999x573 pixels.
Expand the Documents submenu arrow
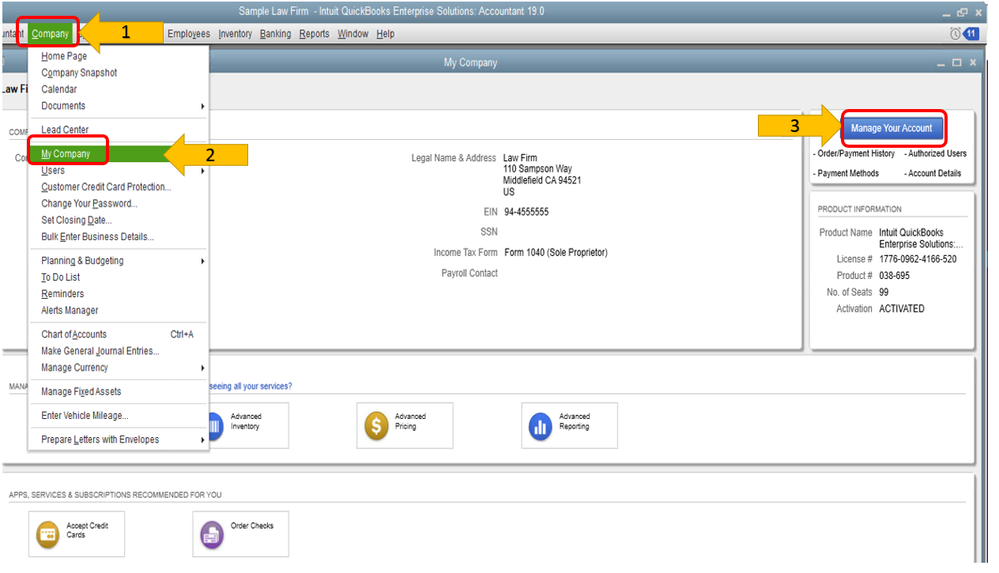203,106
